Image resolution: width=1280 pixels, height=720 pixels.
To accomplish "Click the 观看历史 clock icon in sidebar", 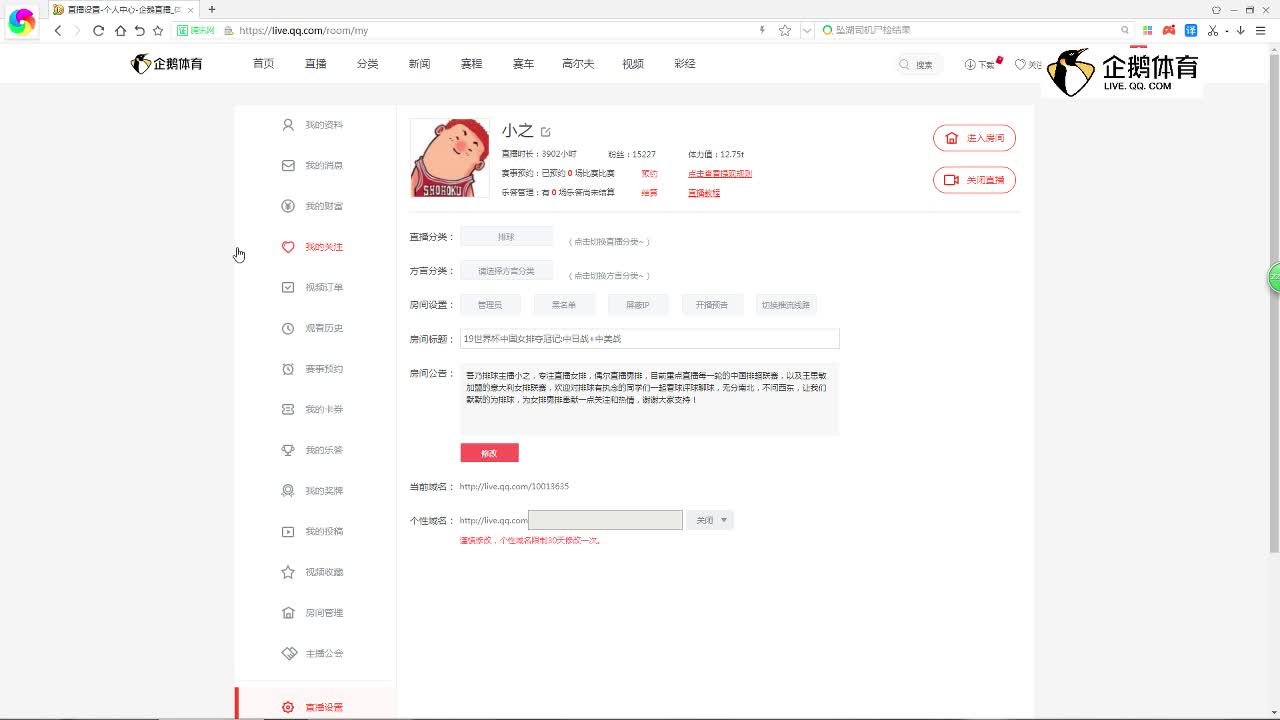I will point(288,328).
